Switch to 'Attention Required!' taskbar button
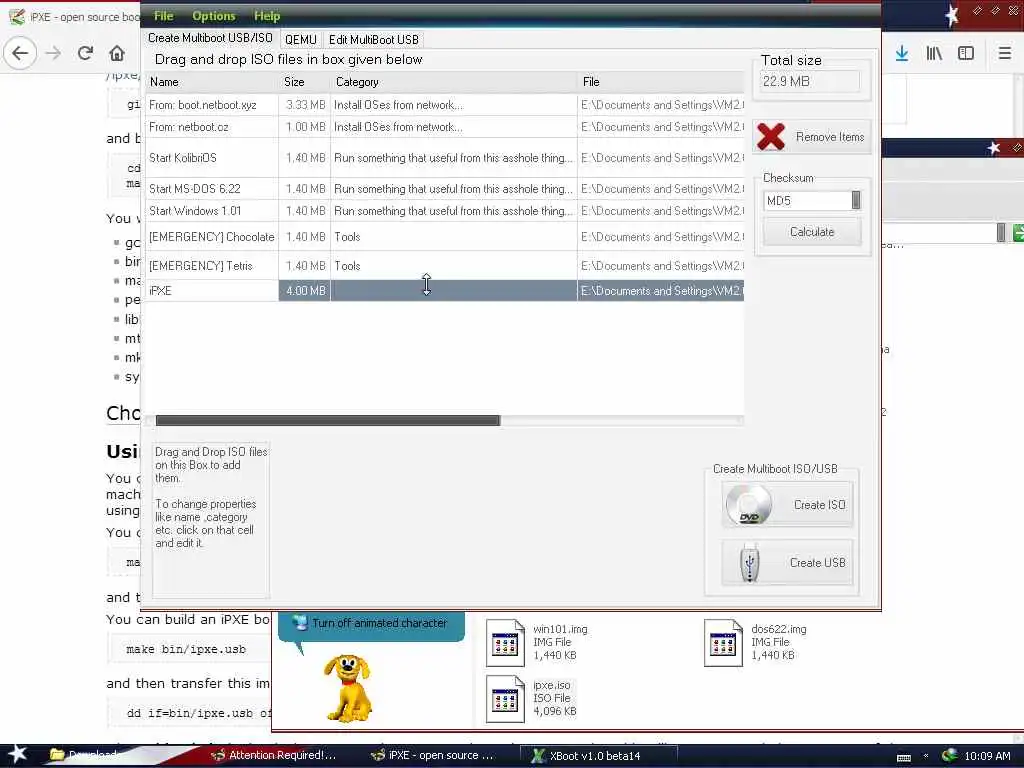1024x768 pixels. (274, 755)
